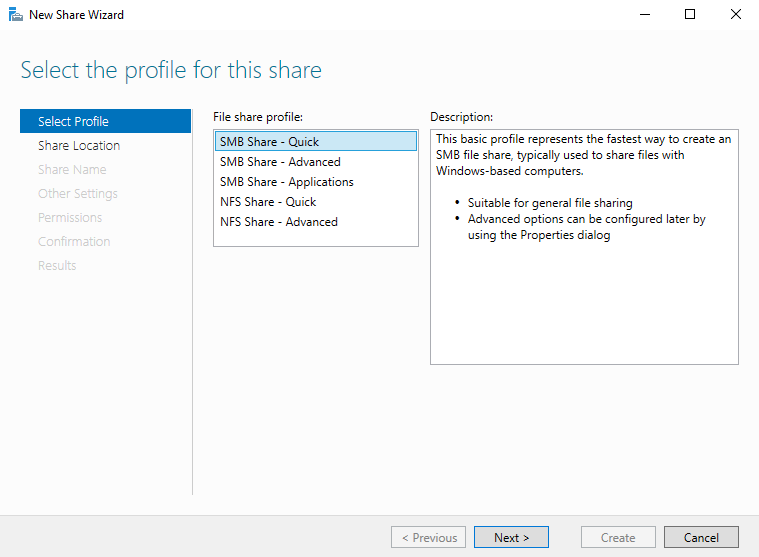This screenshot has height=557, width=759.
Task: Click the Next button
Action: click(510, 537)
